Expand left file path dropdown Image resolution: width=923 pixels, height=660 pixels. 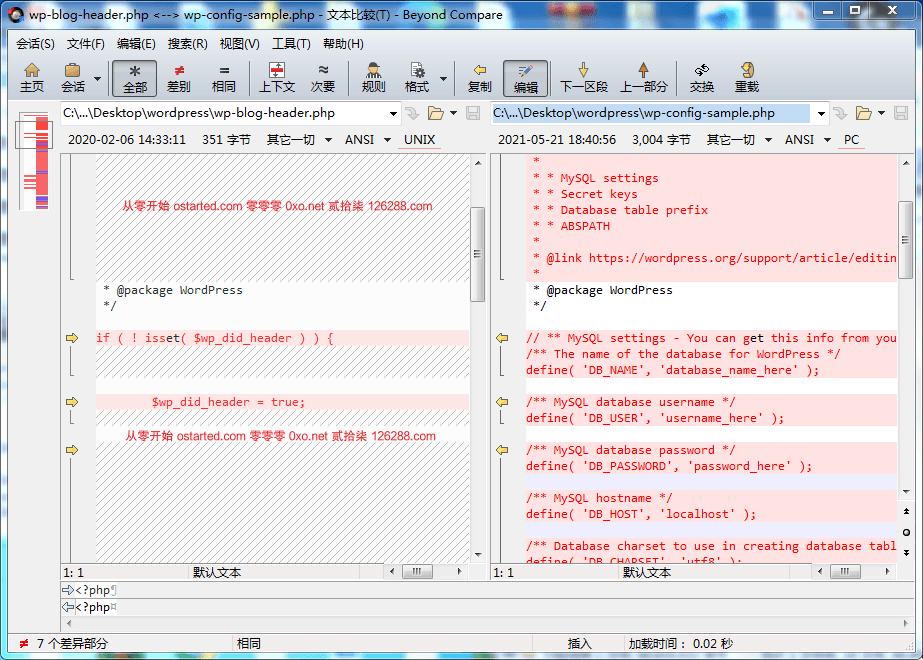click(393, 114)
